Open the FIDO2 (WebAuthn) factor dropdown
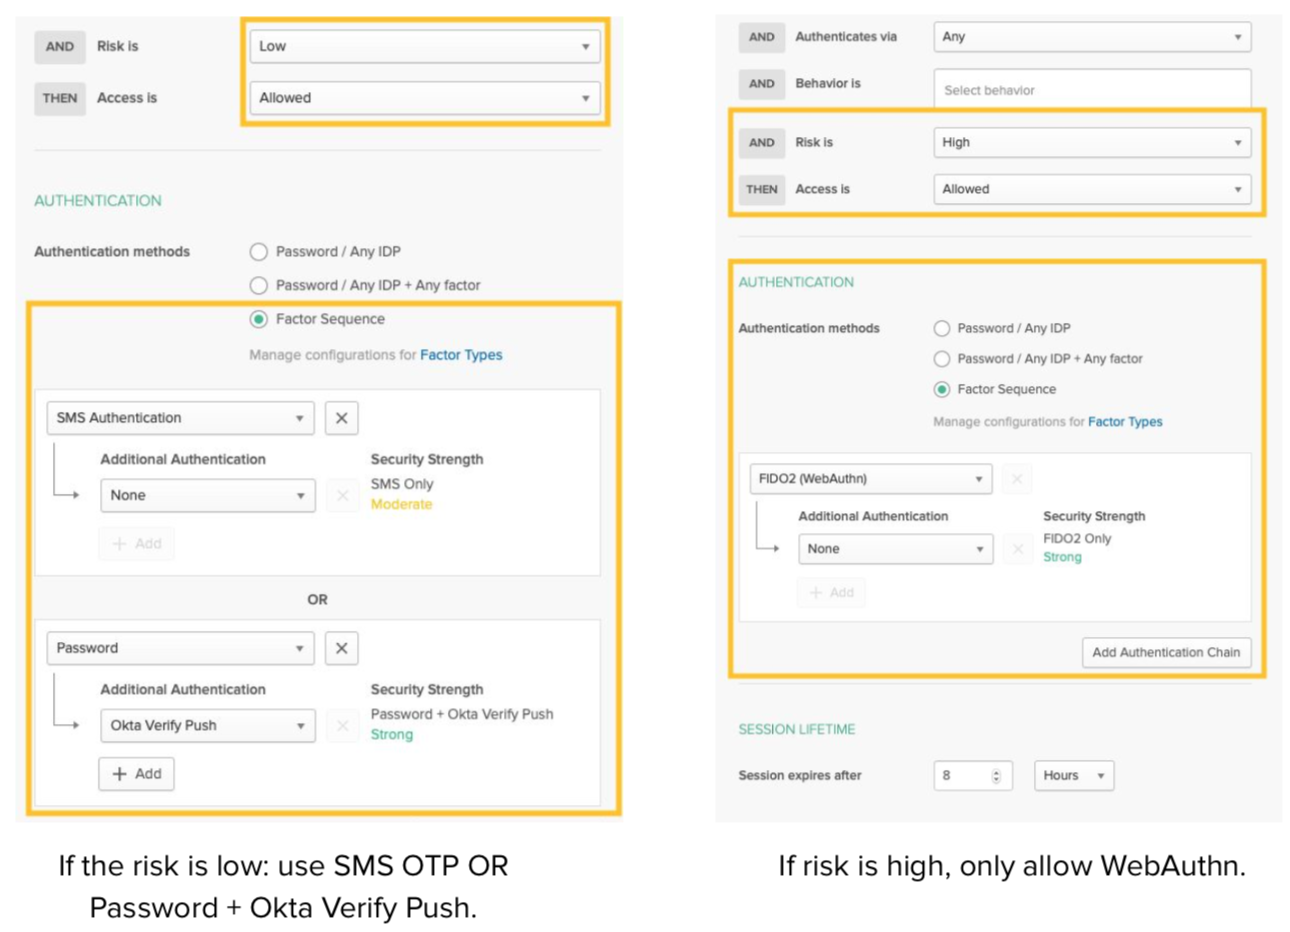The image size is (1290, 932). pyautogui.click(x=870, y=479)
